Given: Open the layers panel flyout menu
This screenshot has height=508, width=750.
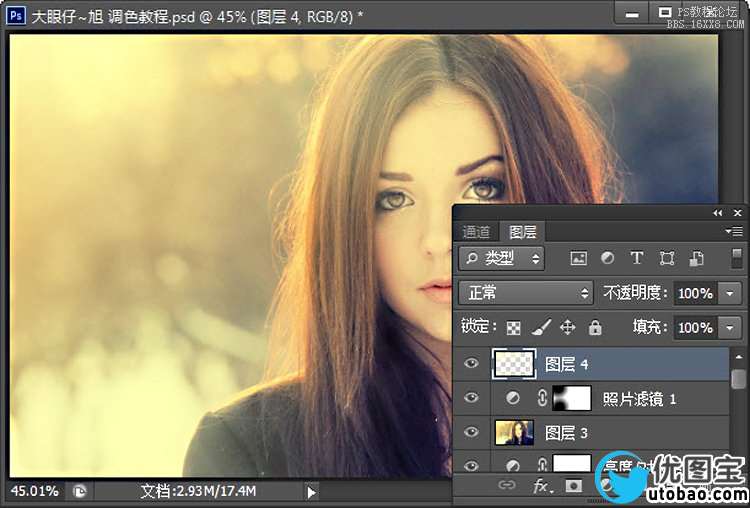Looking at the screenshot, I should [x=734, y=232].
